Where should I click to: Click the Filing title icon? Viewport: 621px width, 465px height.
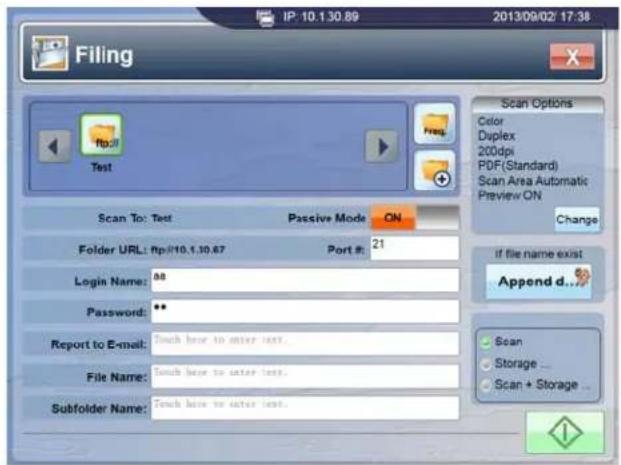click(x=50, y=54)
